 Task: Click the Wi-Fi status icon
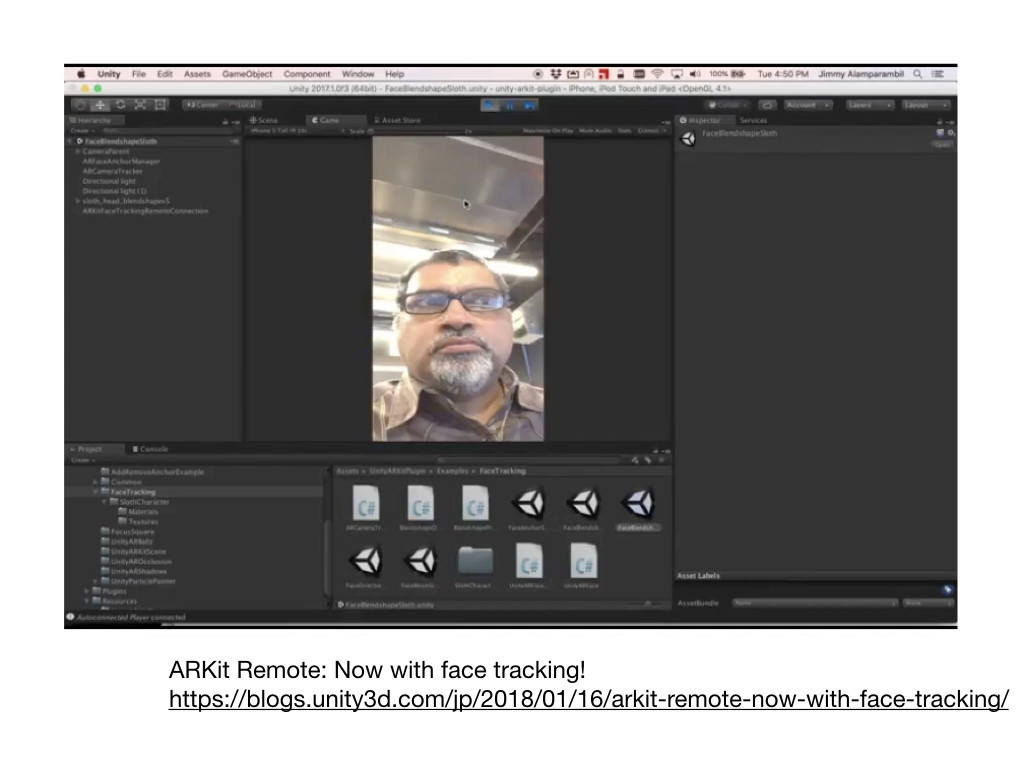658,74
